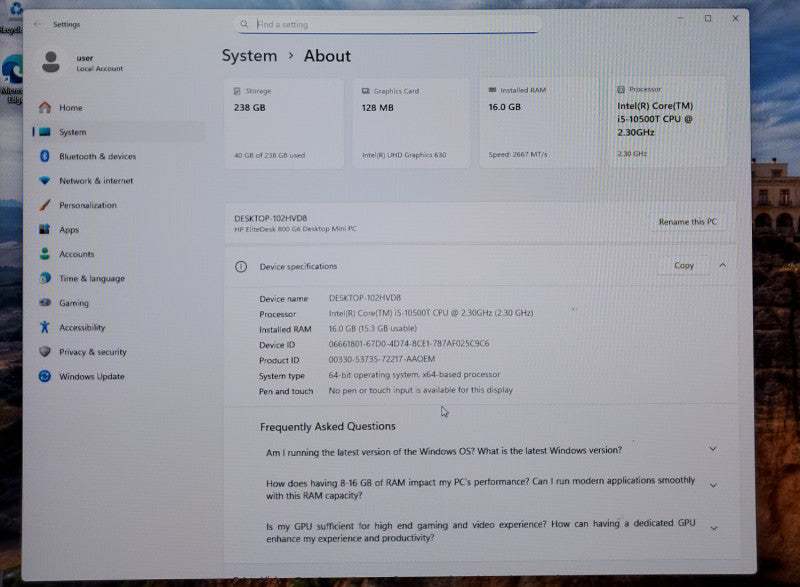Click the Storage card icon
Viewport: 800px width, 587px height.
point(237,91)
